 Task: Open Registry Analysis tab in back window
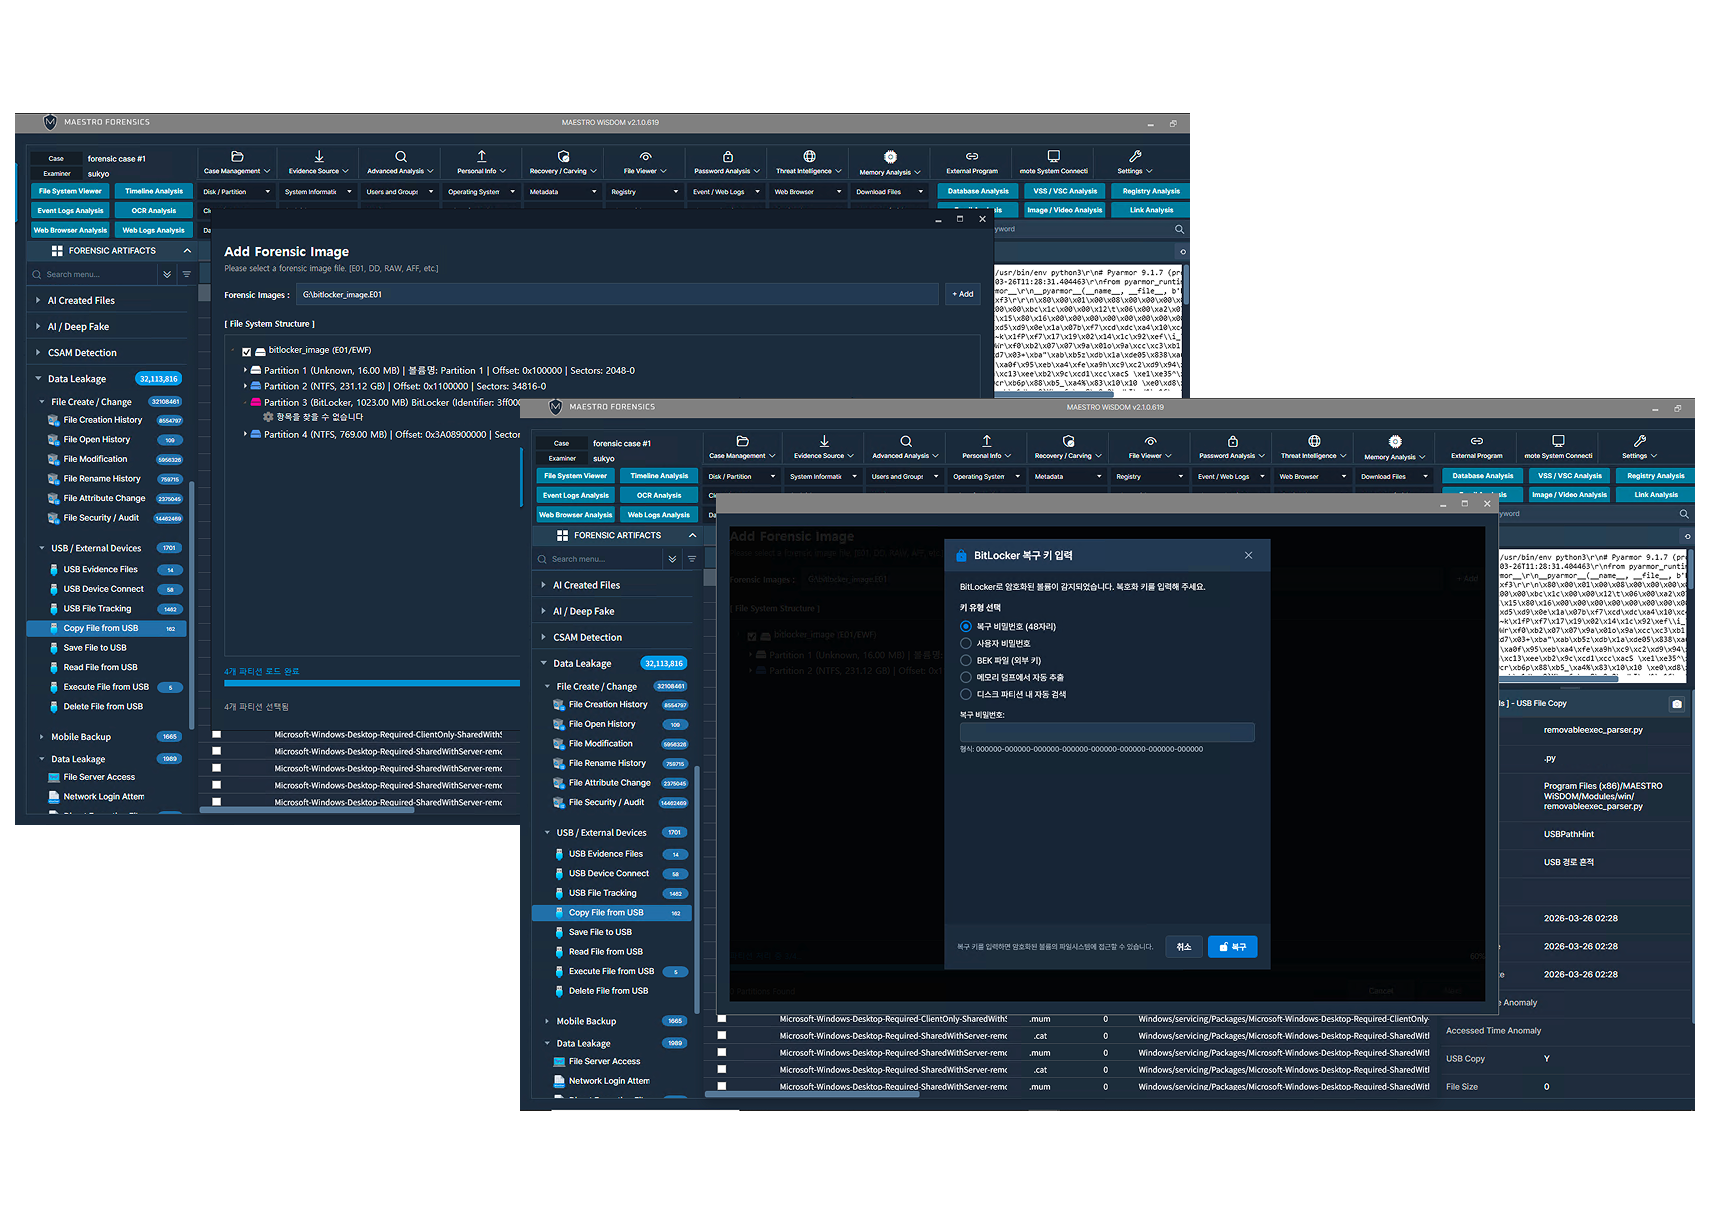(x=1151, y=191)
